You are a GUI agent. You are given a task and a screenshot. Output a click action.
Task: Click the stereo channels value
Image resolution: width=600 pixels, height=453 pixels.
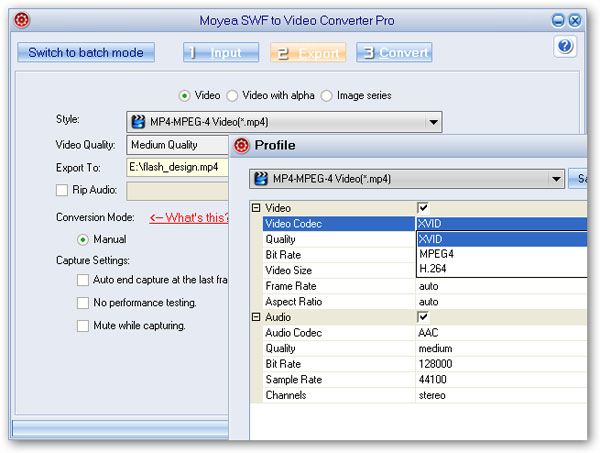pyautogui.click(x=432, y=395)
